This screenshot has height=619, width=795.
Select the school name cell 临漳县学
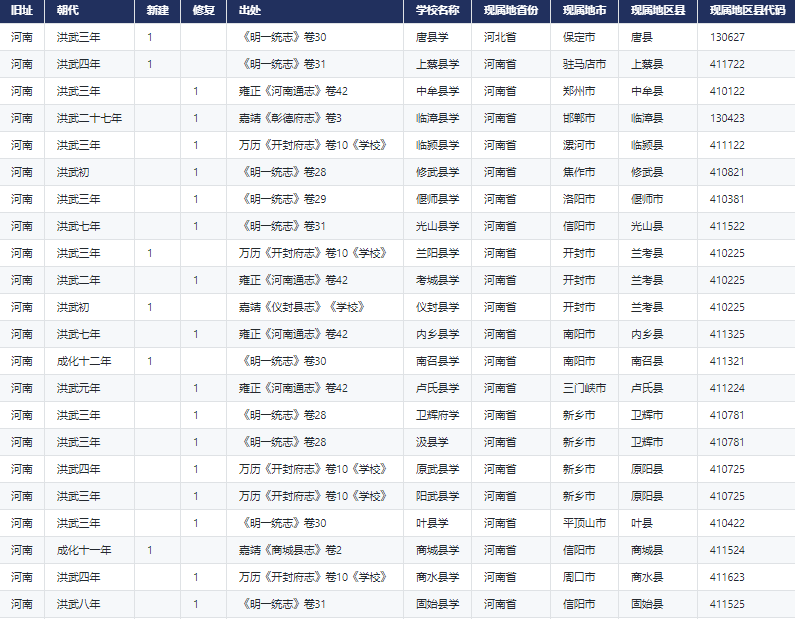point(438,118)
